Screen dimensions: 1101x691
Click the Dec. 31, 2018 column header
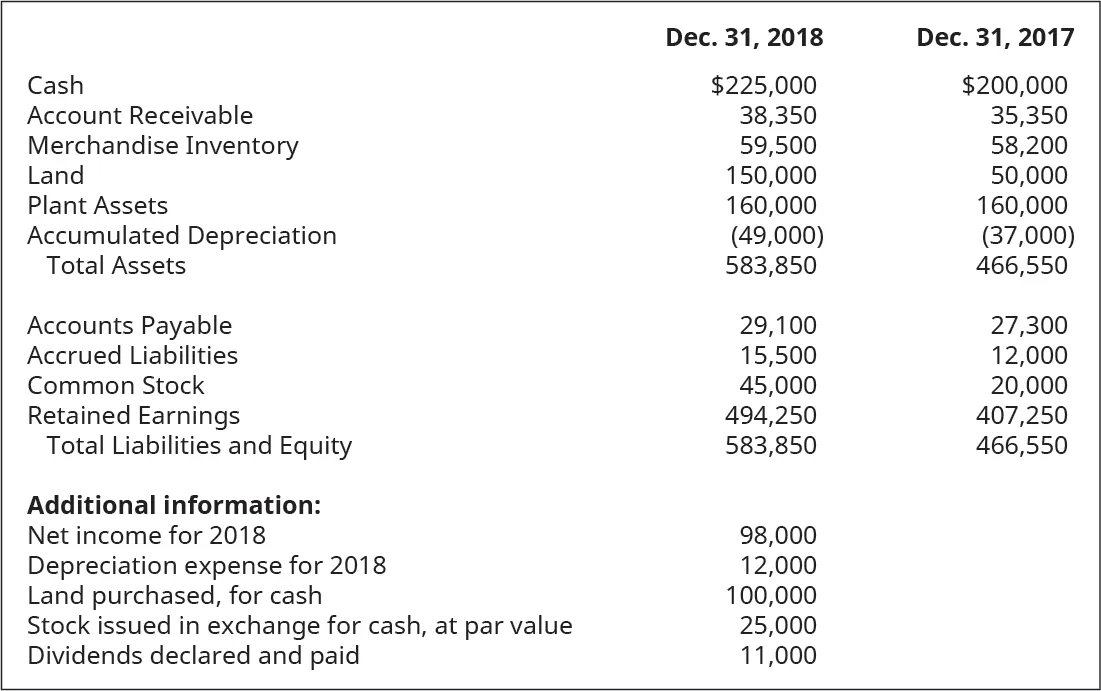(744, 38)
